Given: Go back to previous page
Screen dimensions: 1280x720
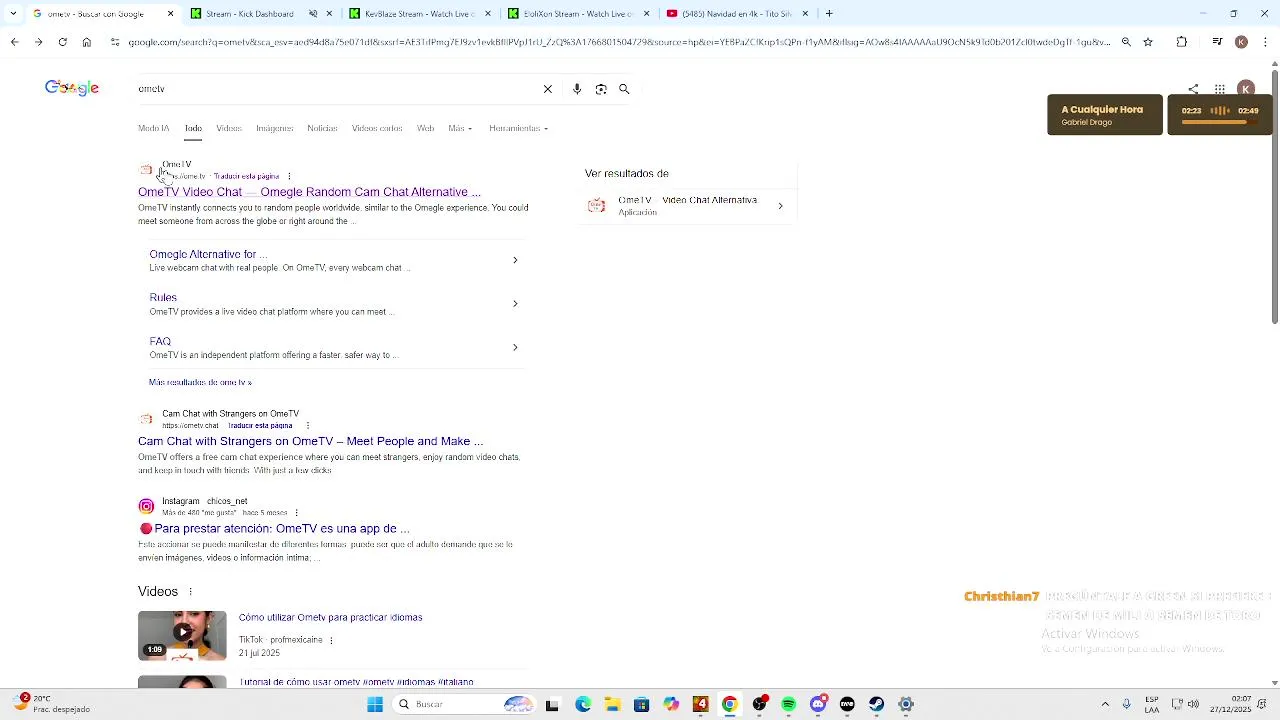Looking at the screenshot, I should (14, 42).
